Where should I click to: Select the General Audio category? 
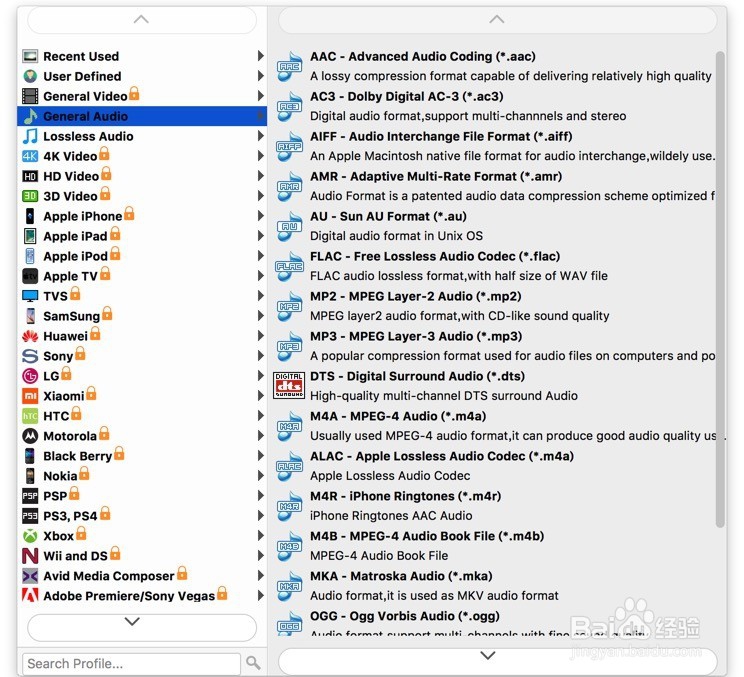pos(142,116)
